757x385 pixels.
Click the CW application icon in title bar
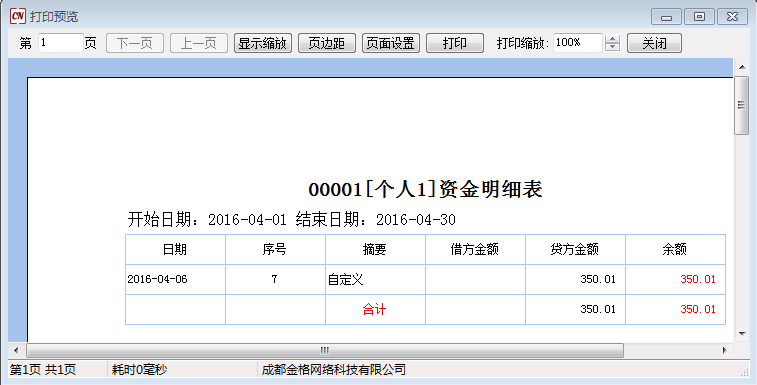[x=17, y=16]
